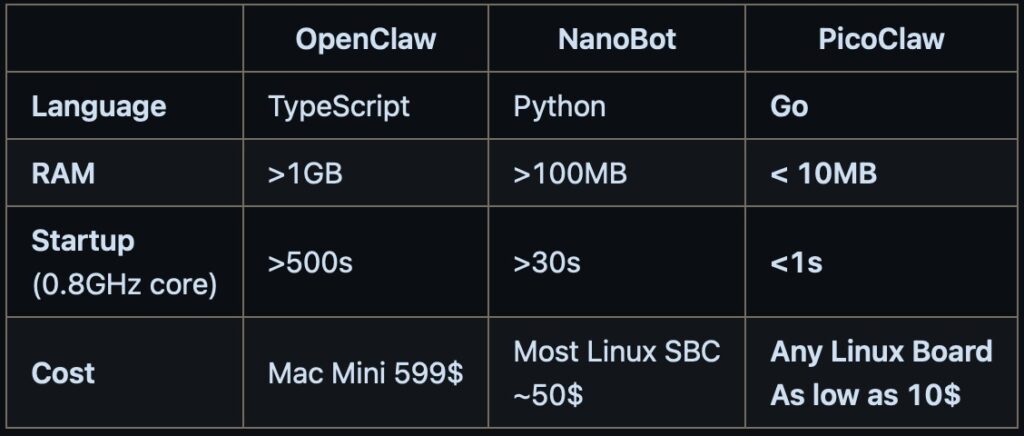Click the >100MB RAM value
Image resolution: width=1024 pixels, height=436 pixels.
point(570,173)
